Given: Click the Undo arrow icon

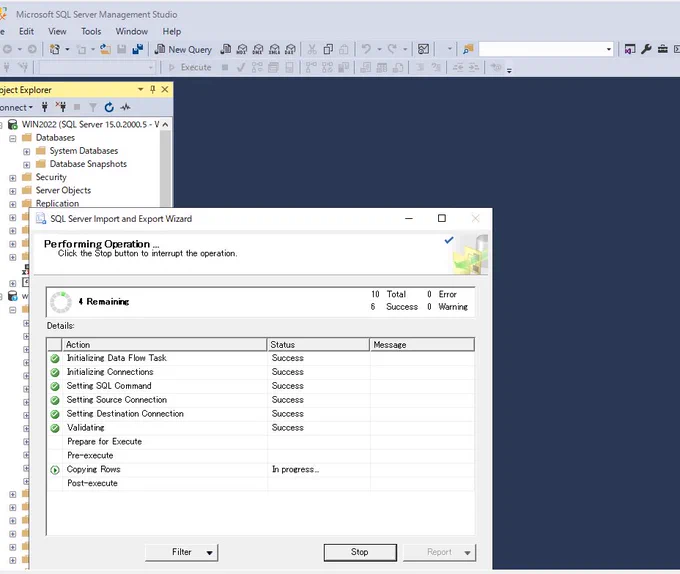Looking at the screenshot, I should point(366,49).
